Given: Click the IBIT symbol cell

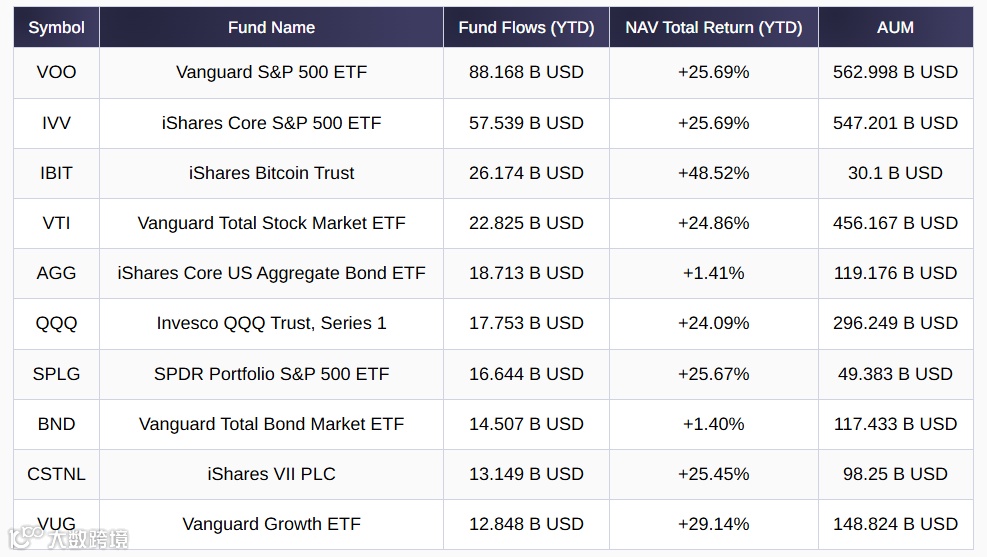Looking at the screenshot, I should [56, 173].
